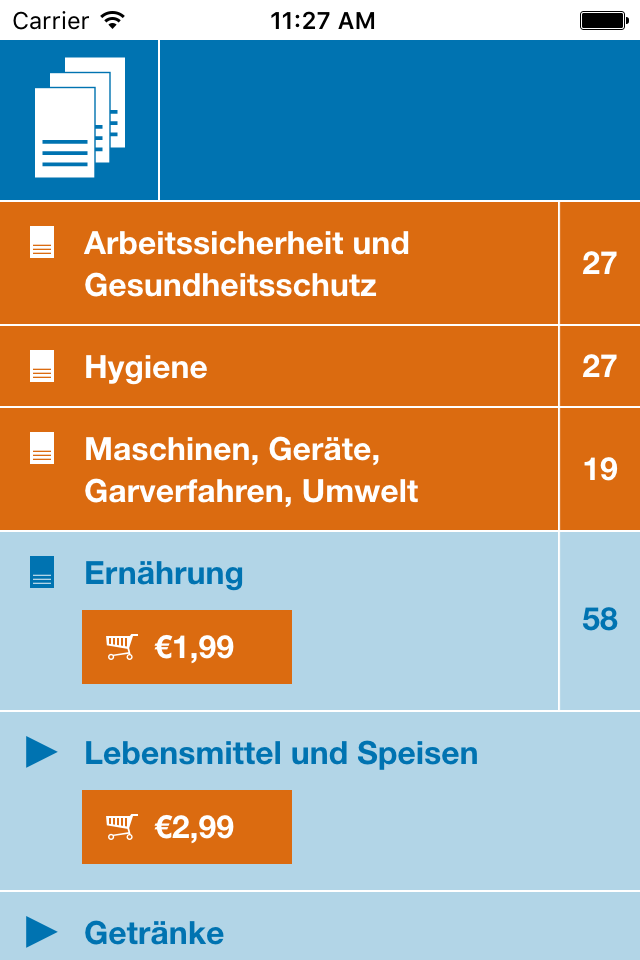The width and height of the screenshot is (640, 960).
Task: Open the Hygiene category
Action: pyautogui.click(x=279, y=366)
